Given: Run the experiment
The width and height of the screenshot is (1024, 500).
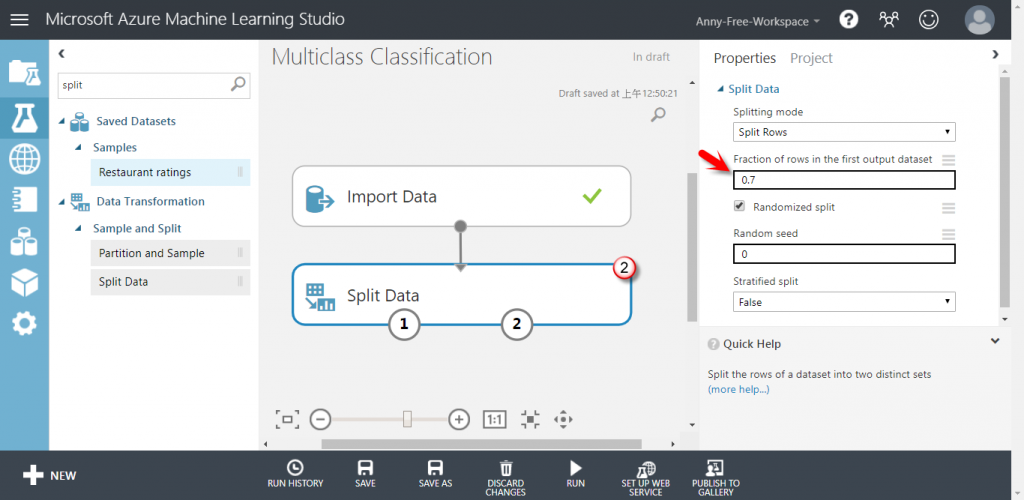Looking at the screenshot, I should pos(575,474).
